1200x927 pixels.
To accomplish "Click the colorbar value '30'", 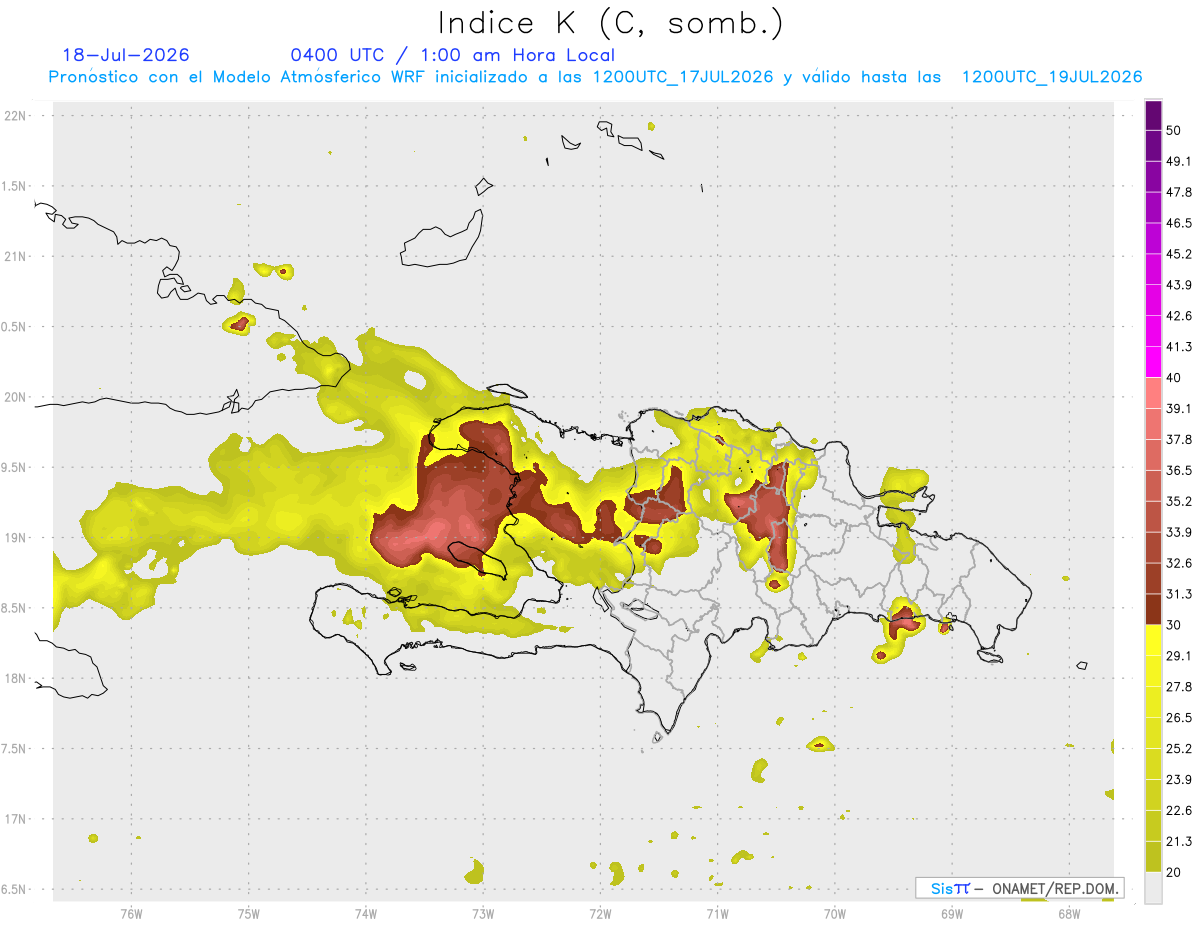I will 1174,625.
